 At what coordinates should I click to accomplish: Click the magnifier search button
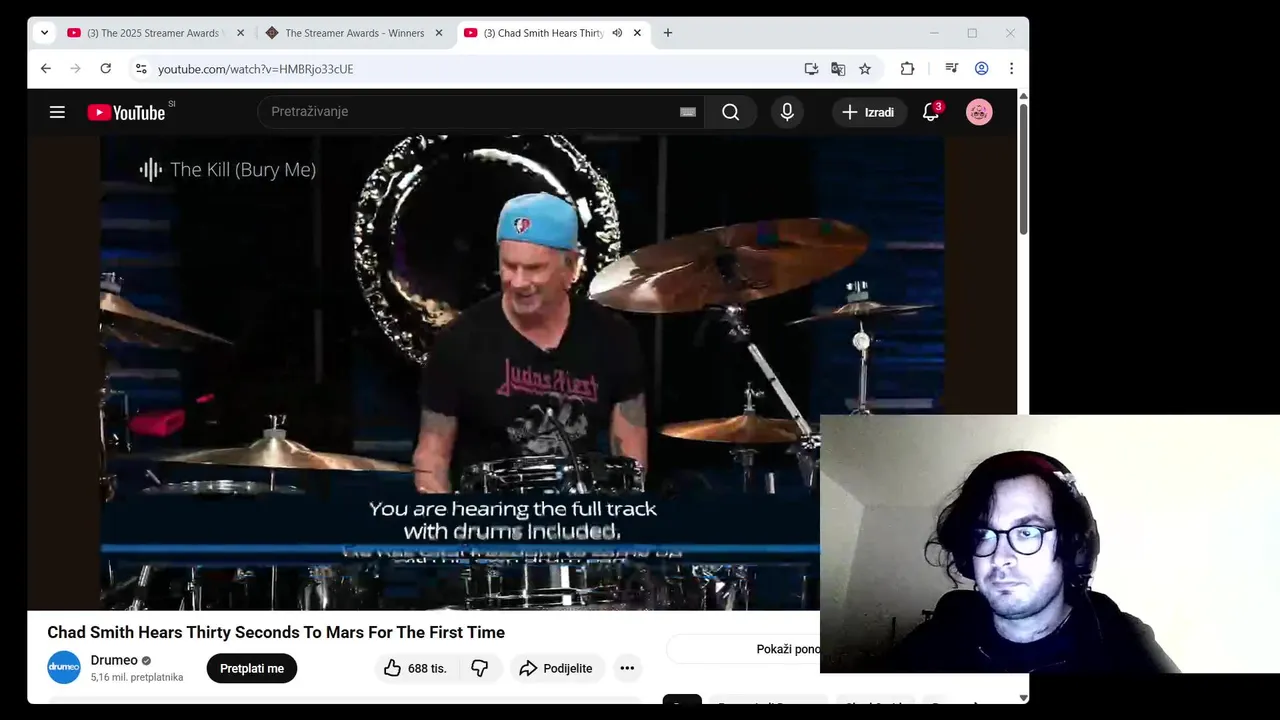coord(731,112)
